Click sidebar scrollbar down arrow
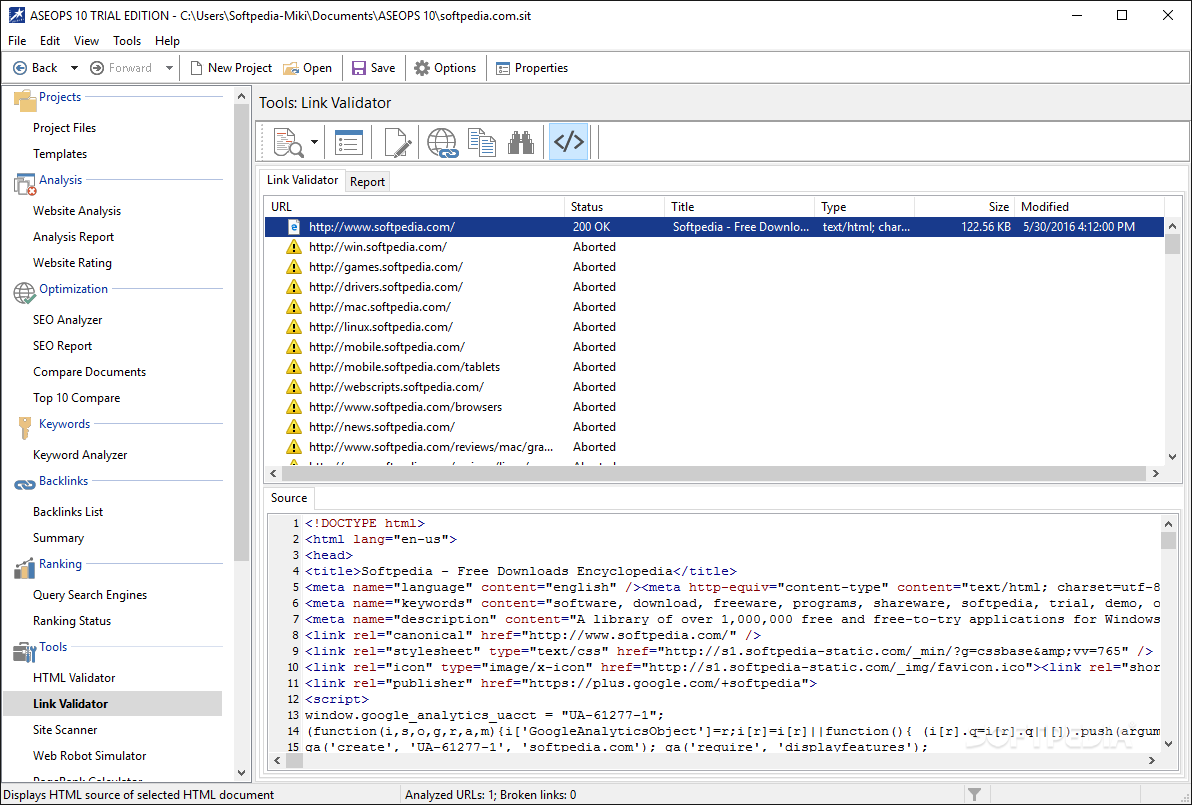The image size is (1192, 805). tap(241, 773)
